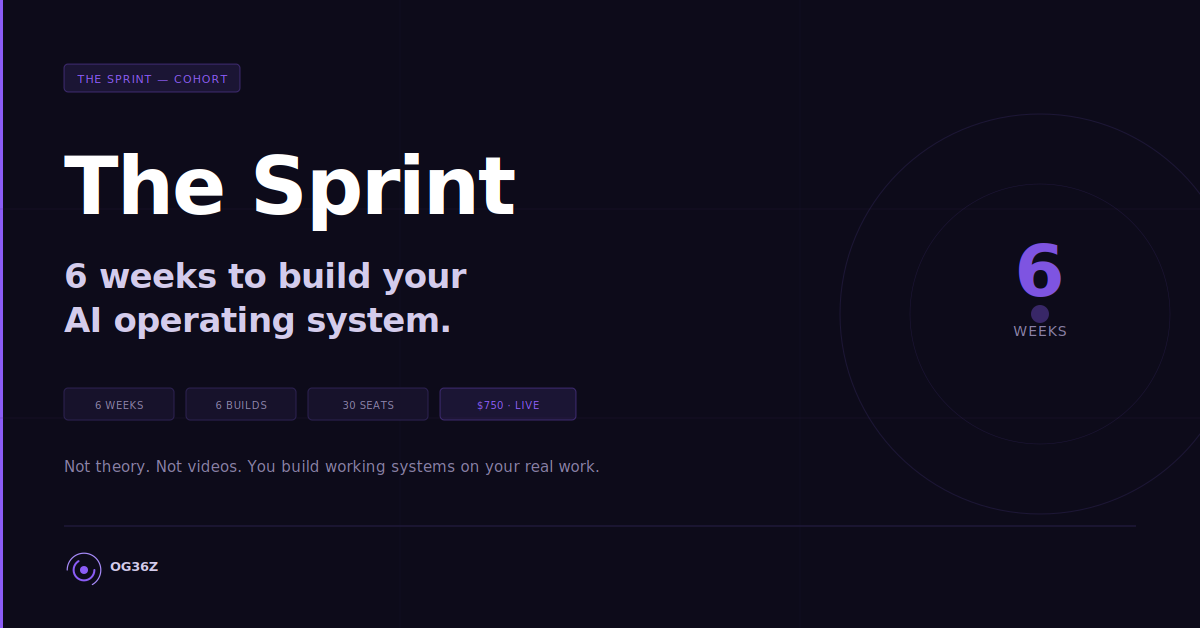Open the 6 WEEKS chip details
Viewport: 1200px width, 628px height.
coord(119,404)
